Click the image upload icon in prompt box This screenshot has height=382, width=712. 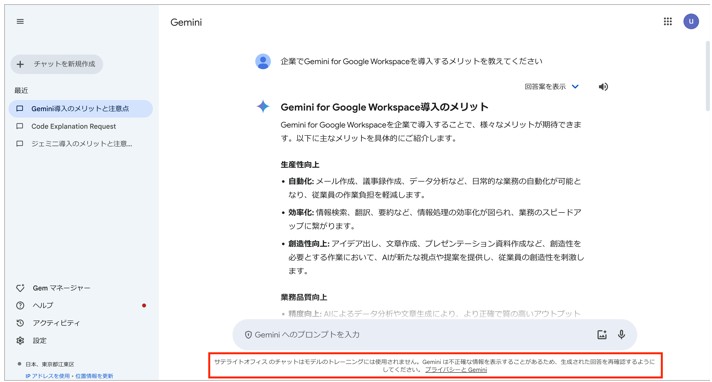coord(602,335)
